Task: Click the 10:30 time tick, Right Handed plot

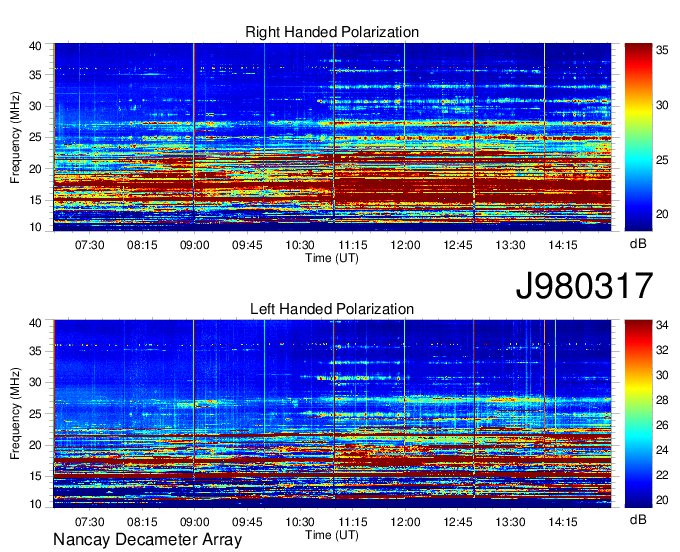Action: pyautogui.click(x=300, y=245)
